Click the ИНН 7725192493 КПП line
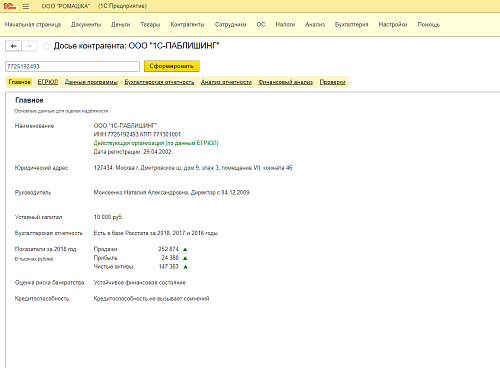Image resolution: width=500 pixels, height=368 pixels. (137, 134)
